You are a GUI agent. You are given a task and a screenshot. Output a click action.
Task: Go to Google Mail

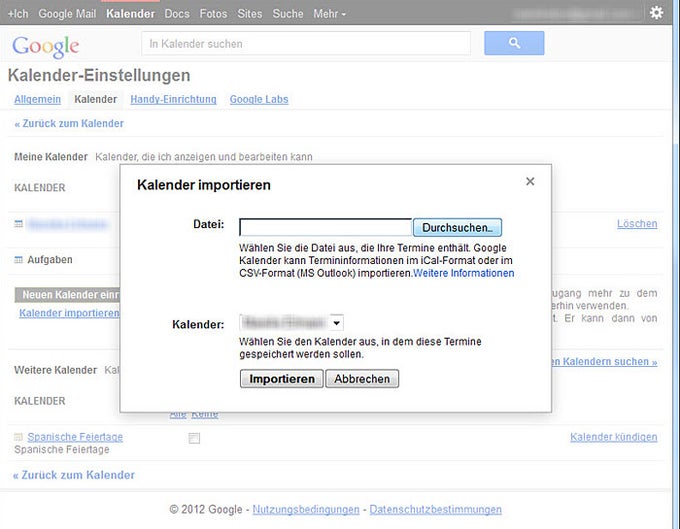click(x=67, y=14)
